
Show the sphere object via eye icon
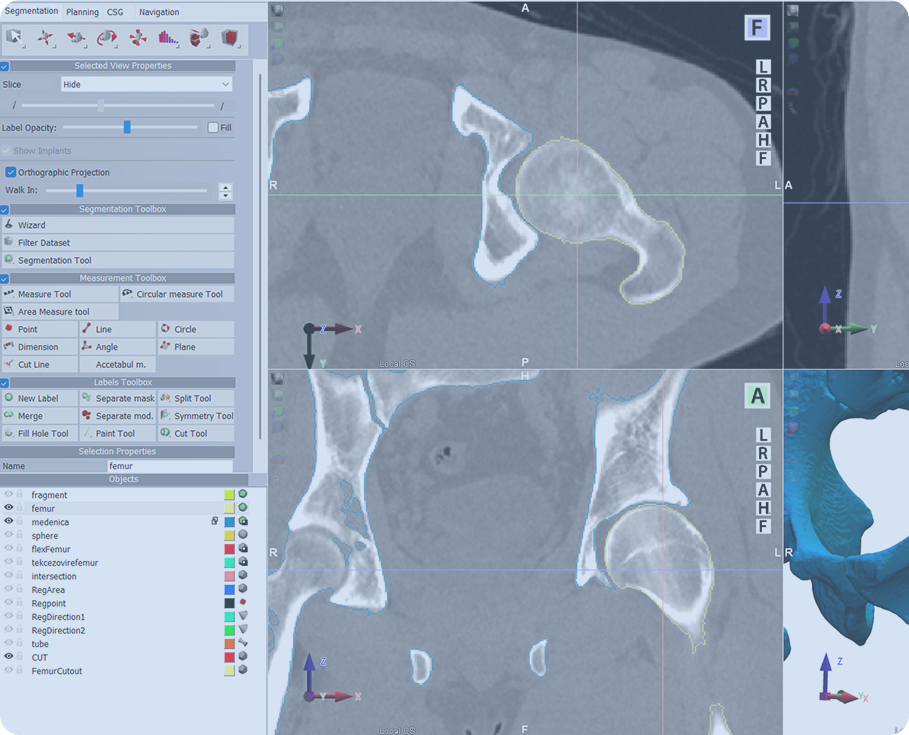point(9,535)
